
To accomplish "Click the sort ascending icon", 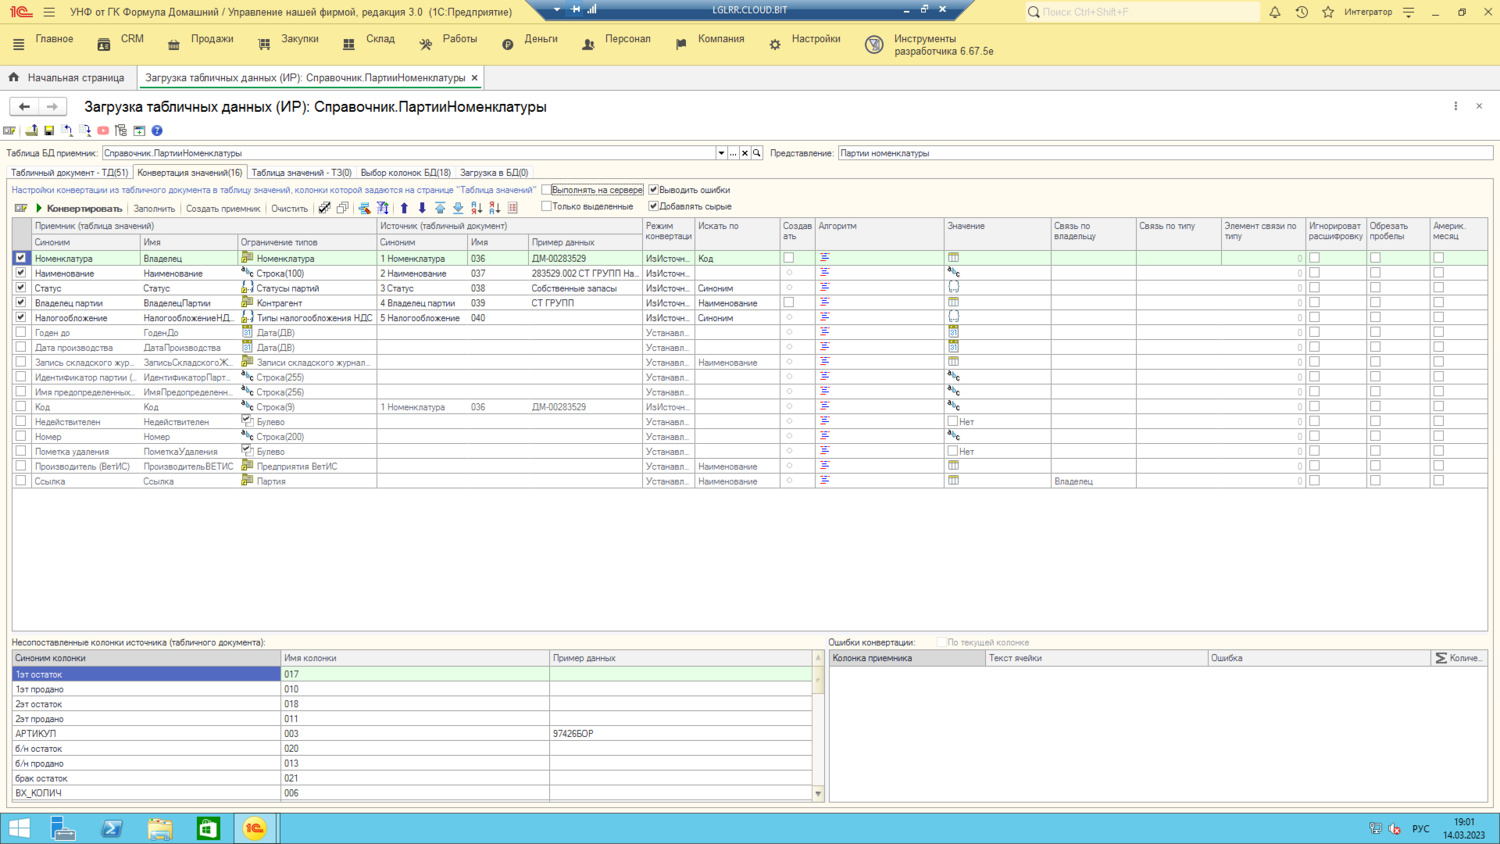I will click(476, 208).
